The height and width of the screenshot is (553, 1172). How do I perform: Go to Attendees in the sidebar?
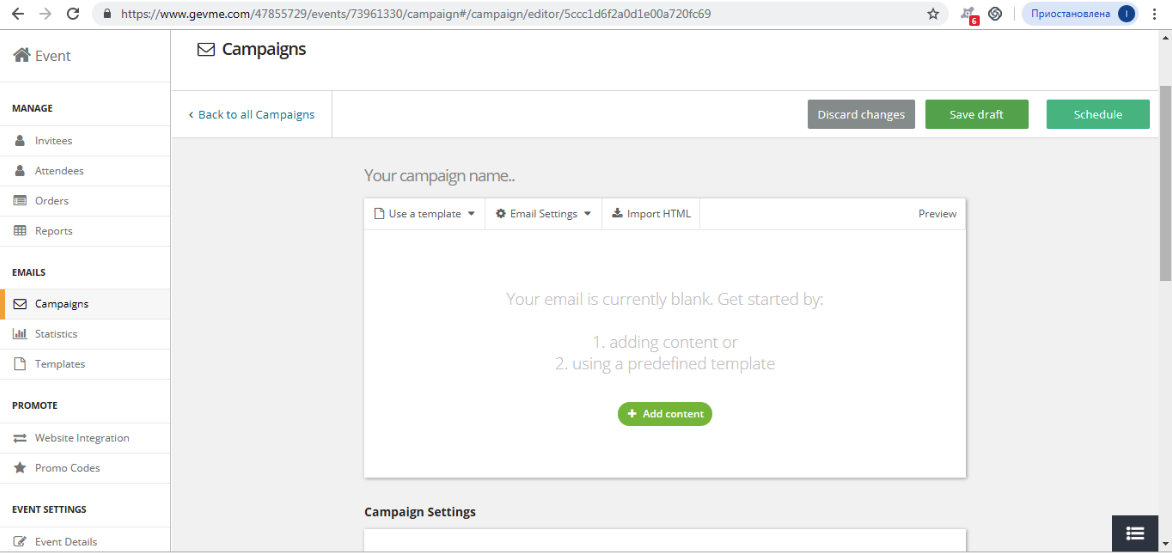[x=59, y=171]
